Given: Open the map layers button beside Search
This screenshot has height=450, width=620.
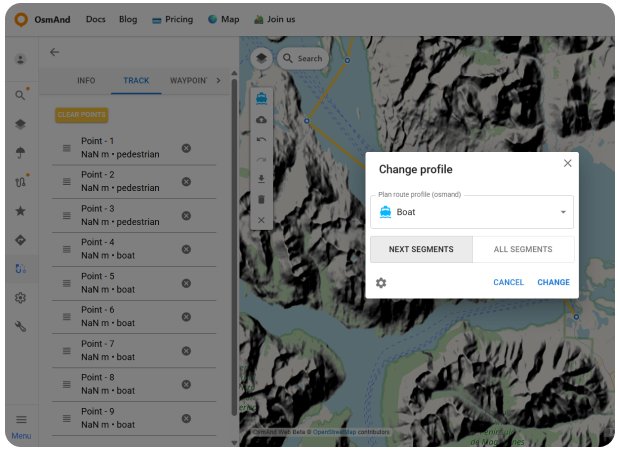Looking at the screenshot, I should click(260, 58).
